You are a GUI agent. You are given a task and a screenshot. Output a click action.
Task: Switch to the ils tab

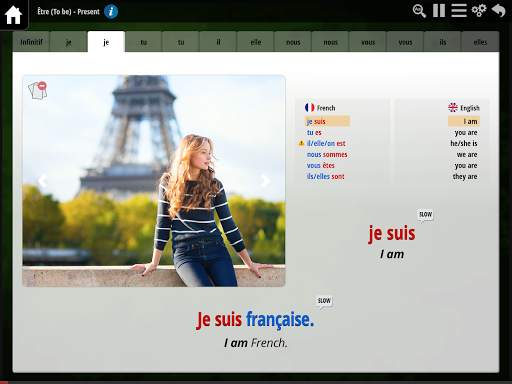tap(443, 42)
